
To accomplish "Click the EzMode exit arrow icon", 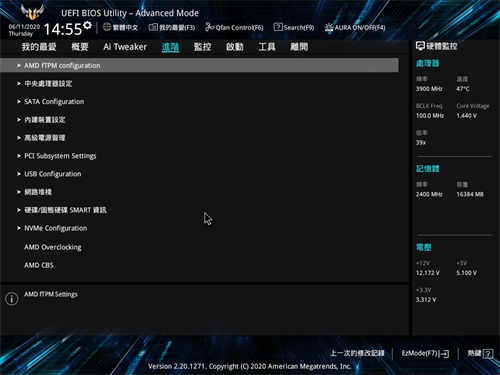I will [x=445, y=354].
